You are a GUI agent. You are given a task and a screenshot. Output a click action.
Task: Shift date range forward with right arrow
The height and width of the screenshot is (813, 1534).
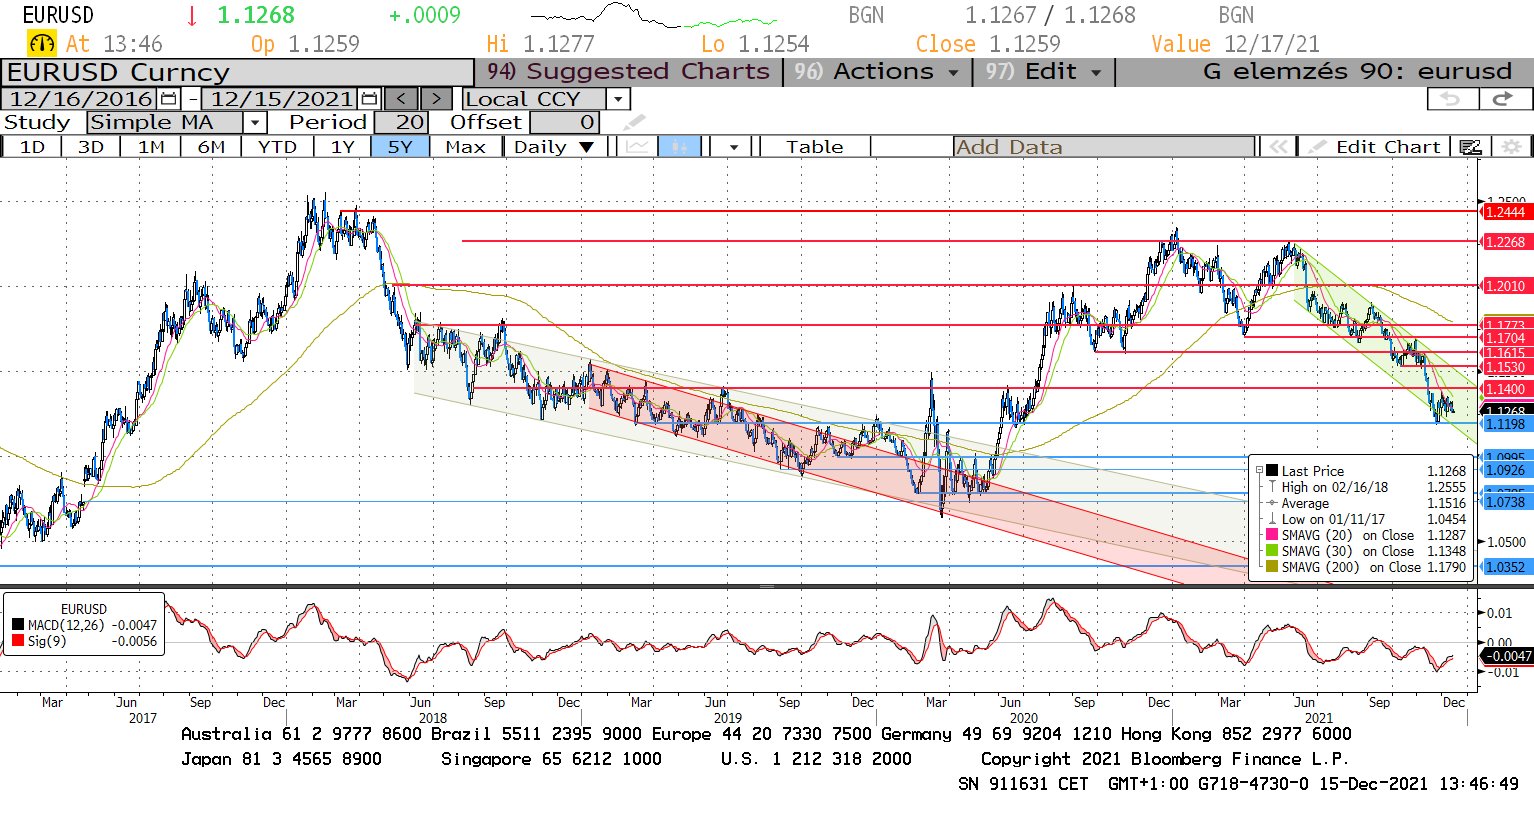436,99
